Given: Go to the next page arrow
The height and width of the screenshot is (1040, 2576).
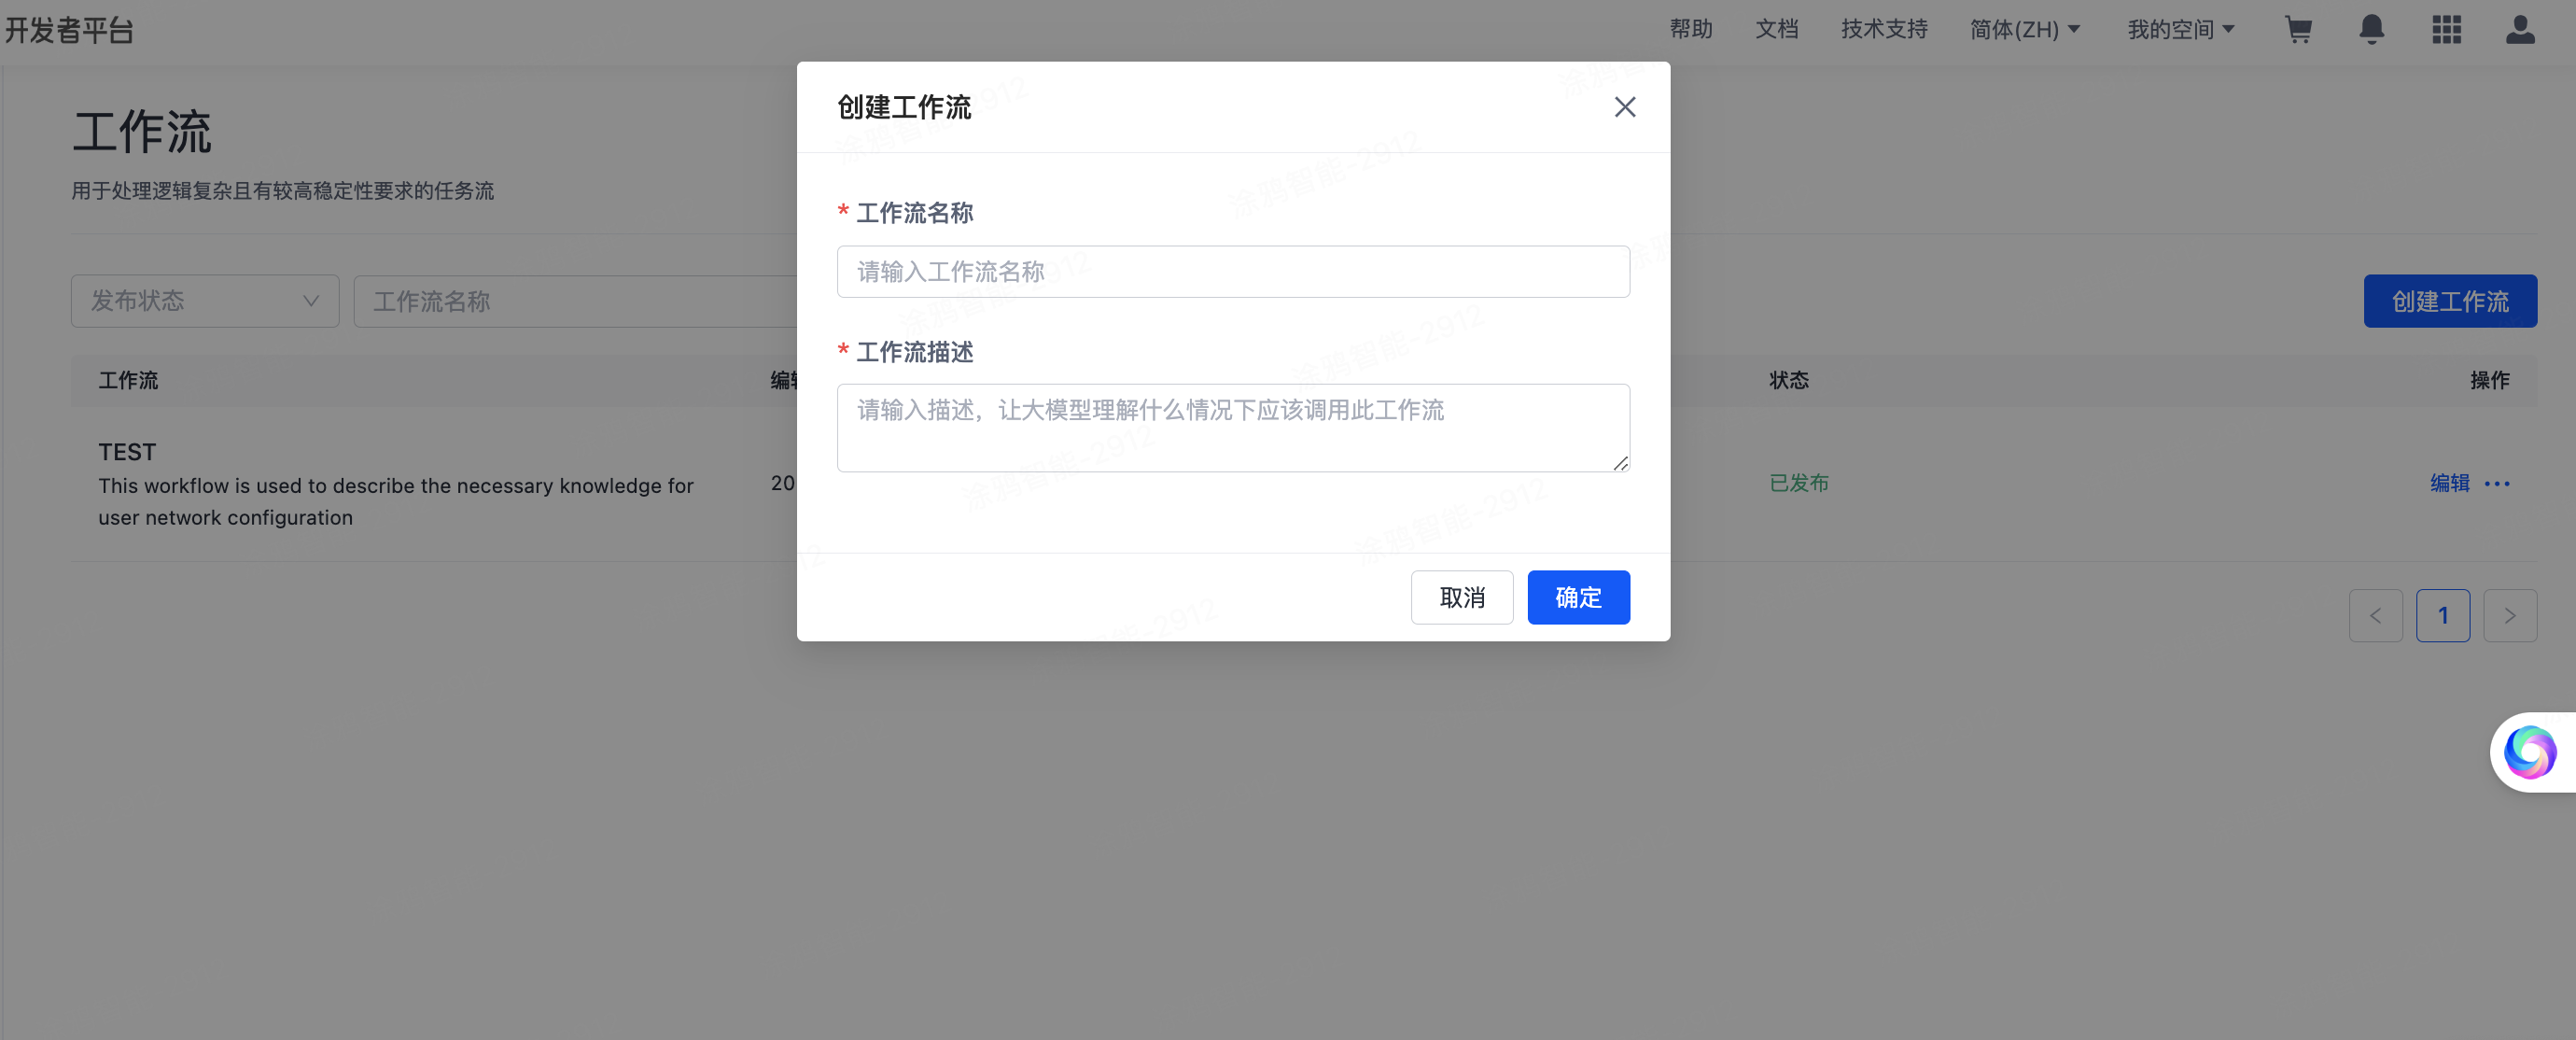Looking at the screenshot, I should coord(2509,616).
